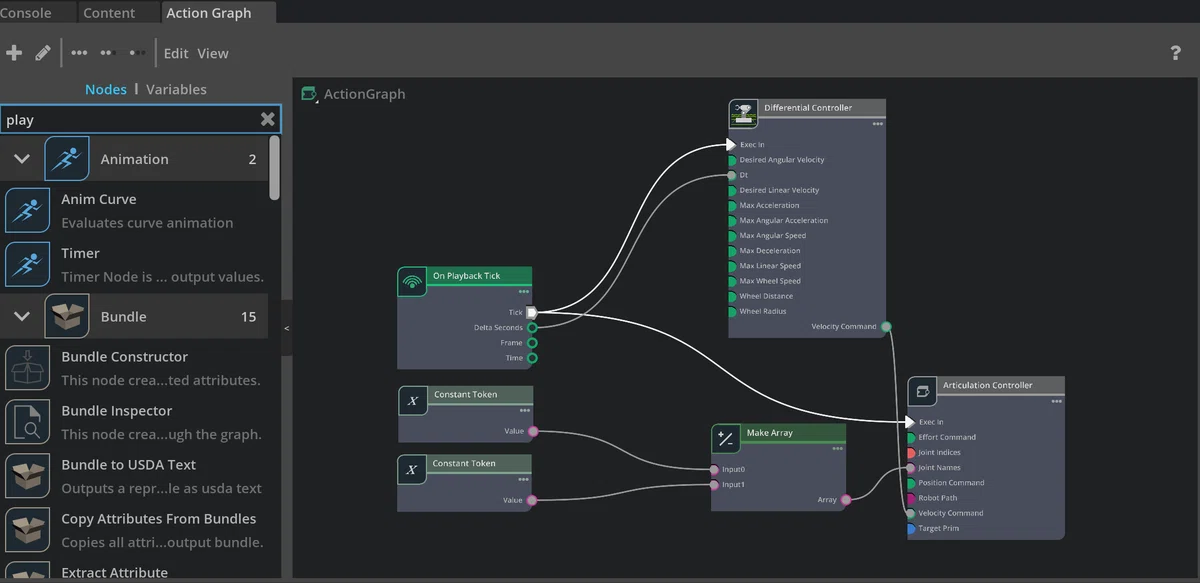Click the Max Acceleration input port
Screen dimensions: 1200x583
tap(732, 205)
